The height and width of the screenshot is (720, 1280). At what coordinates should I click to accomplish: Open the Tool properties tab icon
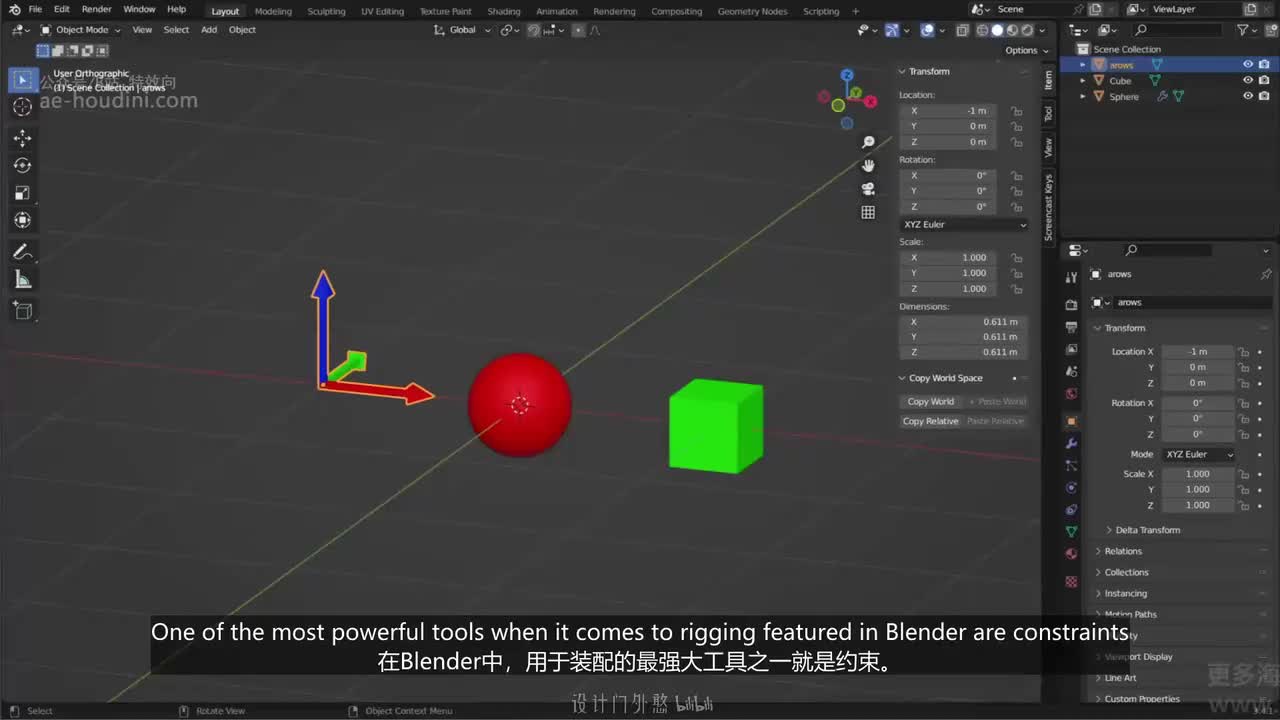tap(1071, 278)
